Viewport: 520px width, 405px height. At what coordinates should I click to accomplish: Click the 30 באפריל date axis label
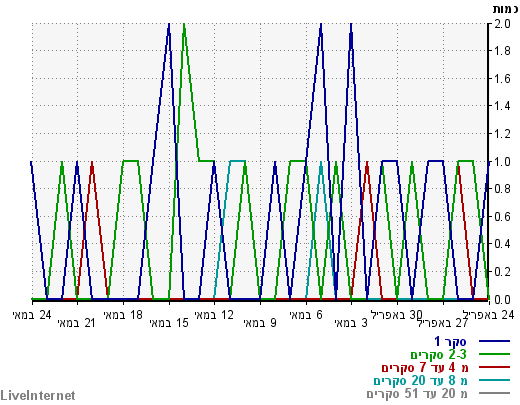397,315
